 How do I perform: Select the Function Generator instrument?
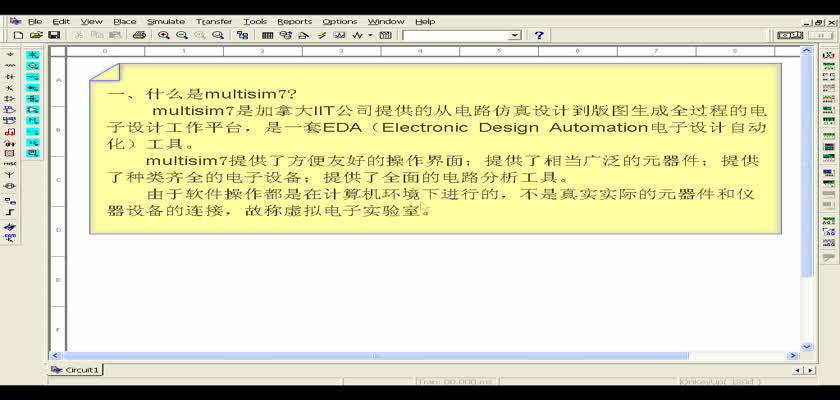[x=828, y=66]
